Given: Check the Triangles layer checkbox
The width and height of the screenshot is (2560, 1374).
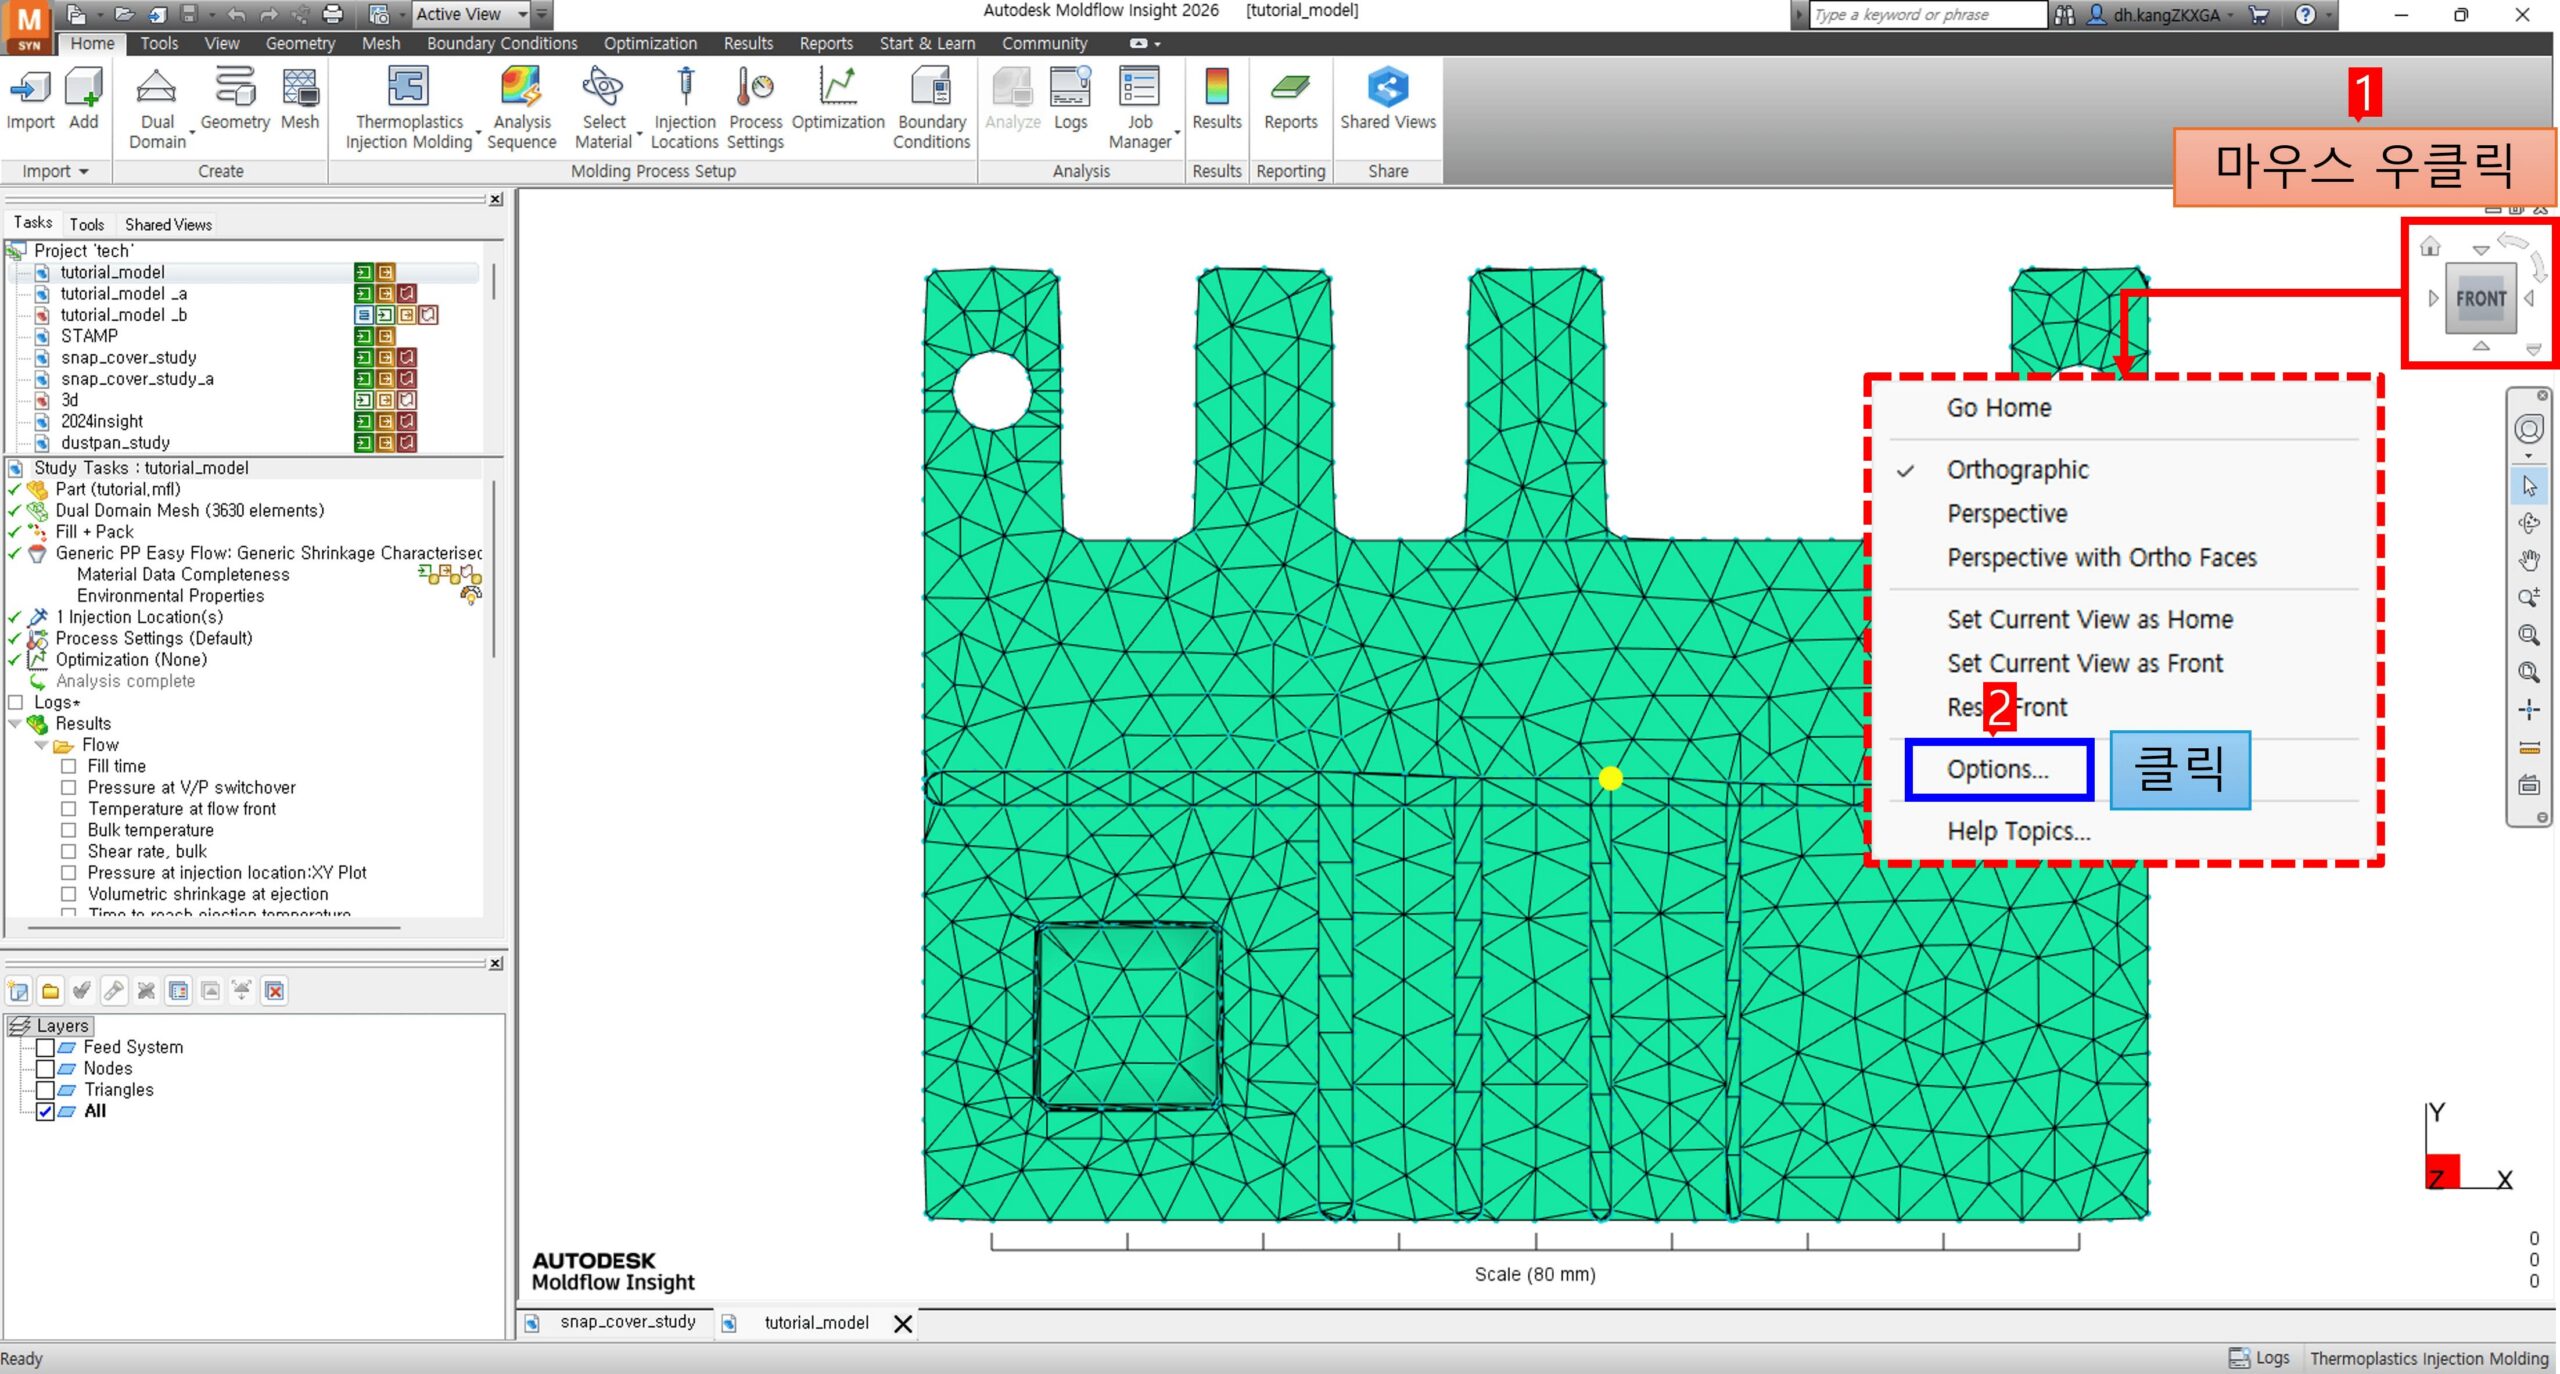Looking at the screenshot, I should point(45,1090).
